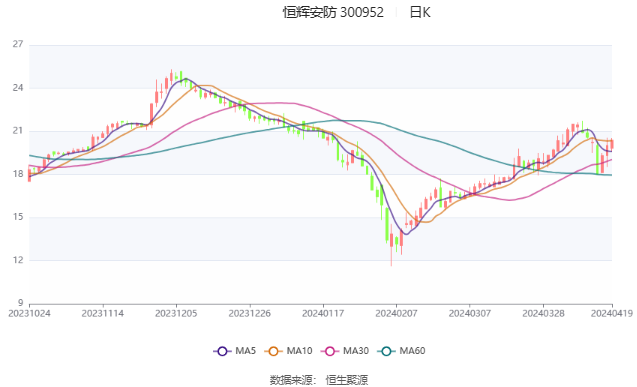Click the 20240307 date axis label
This screenshot has height=387, width=637.
tap(470, 313)
